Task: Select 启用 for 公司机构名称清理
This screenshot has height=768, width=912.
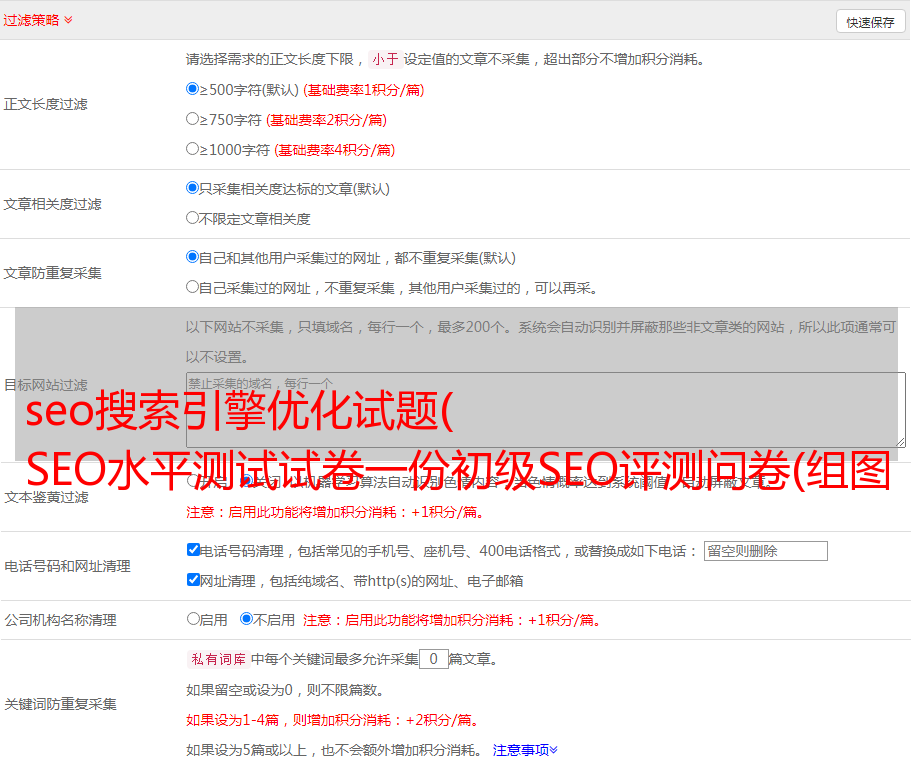Action: point(193,618)
